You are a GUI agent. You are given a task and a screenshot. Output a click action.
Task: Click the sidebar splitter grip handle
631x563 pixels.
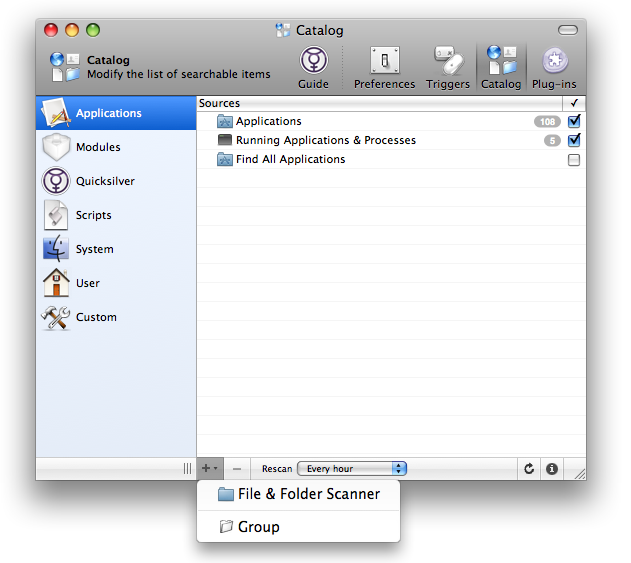click(x=187, y=469)
